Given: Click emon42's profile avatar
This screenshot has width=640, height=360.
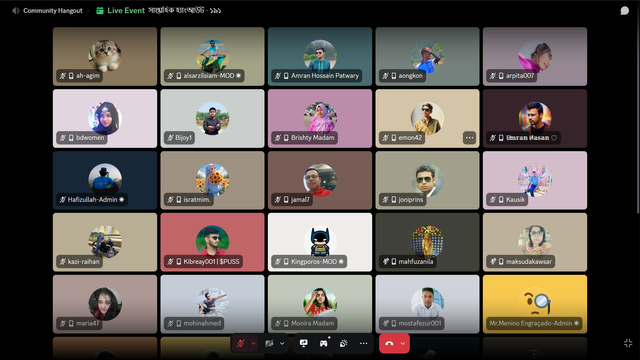Looking at the screenshot, I should click(427, 118).
